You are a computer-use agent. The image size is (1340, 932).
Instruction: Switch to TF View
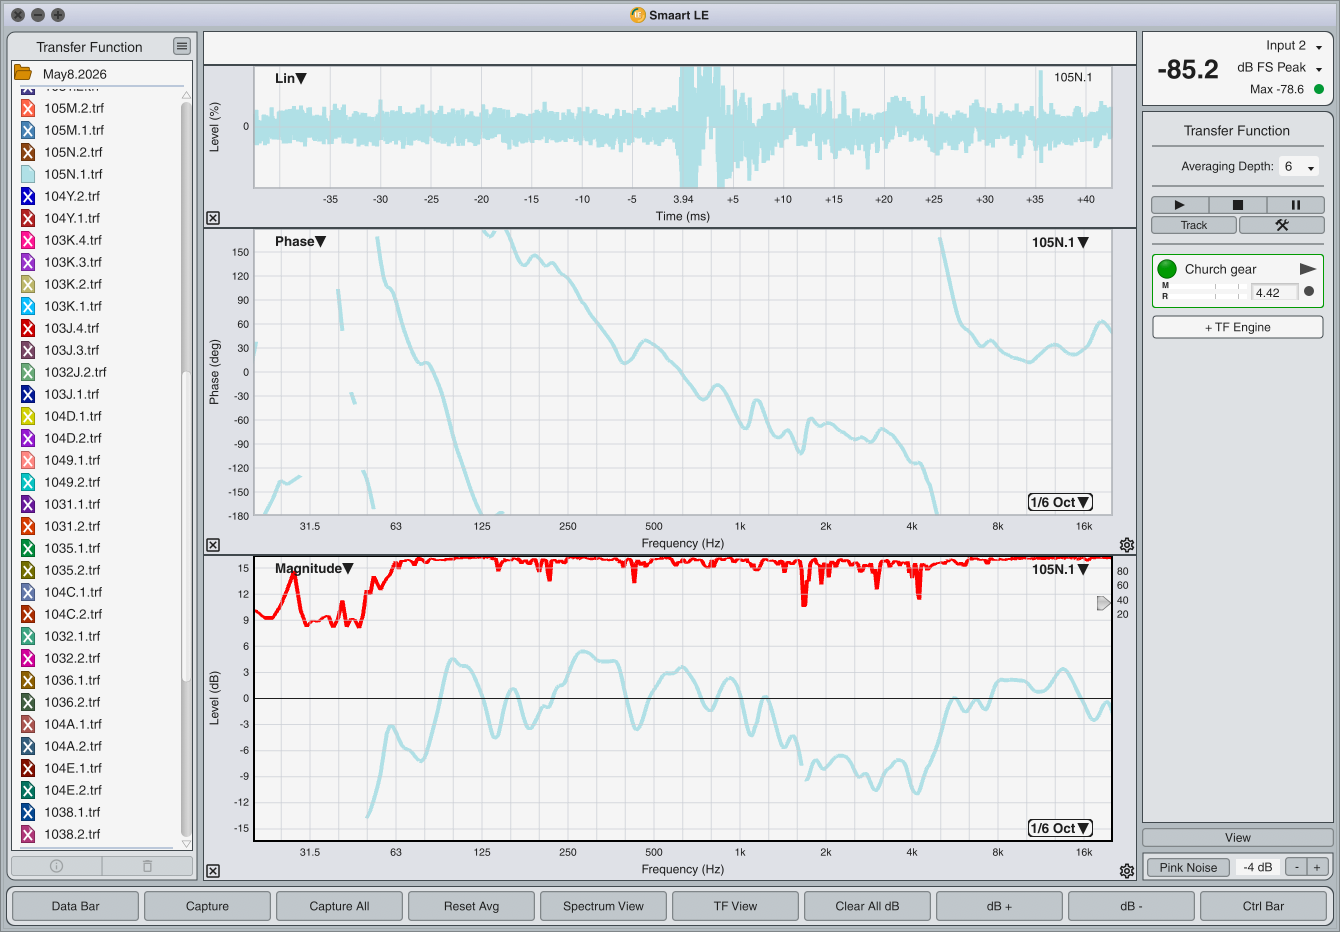tap(735, 906)
